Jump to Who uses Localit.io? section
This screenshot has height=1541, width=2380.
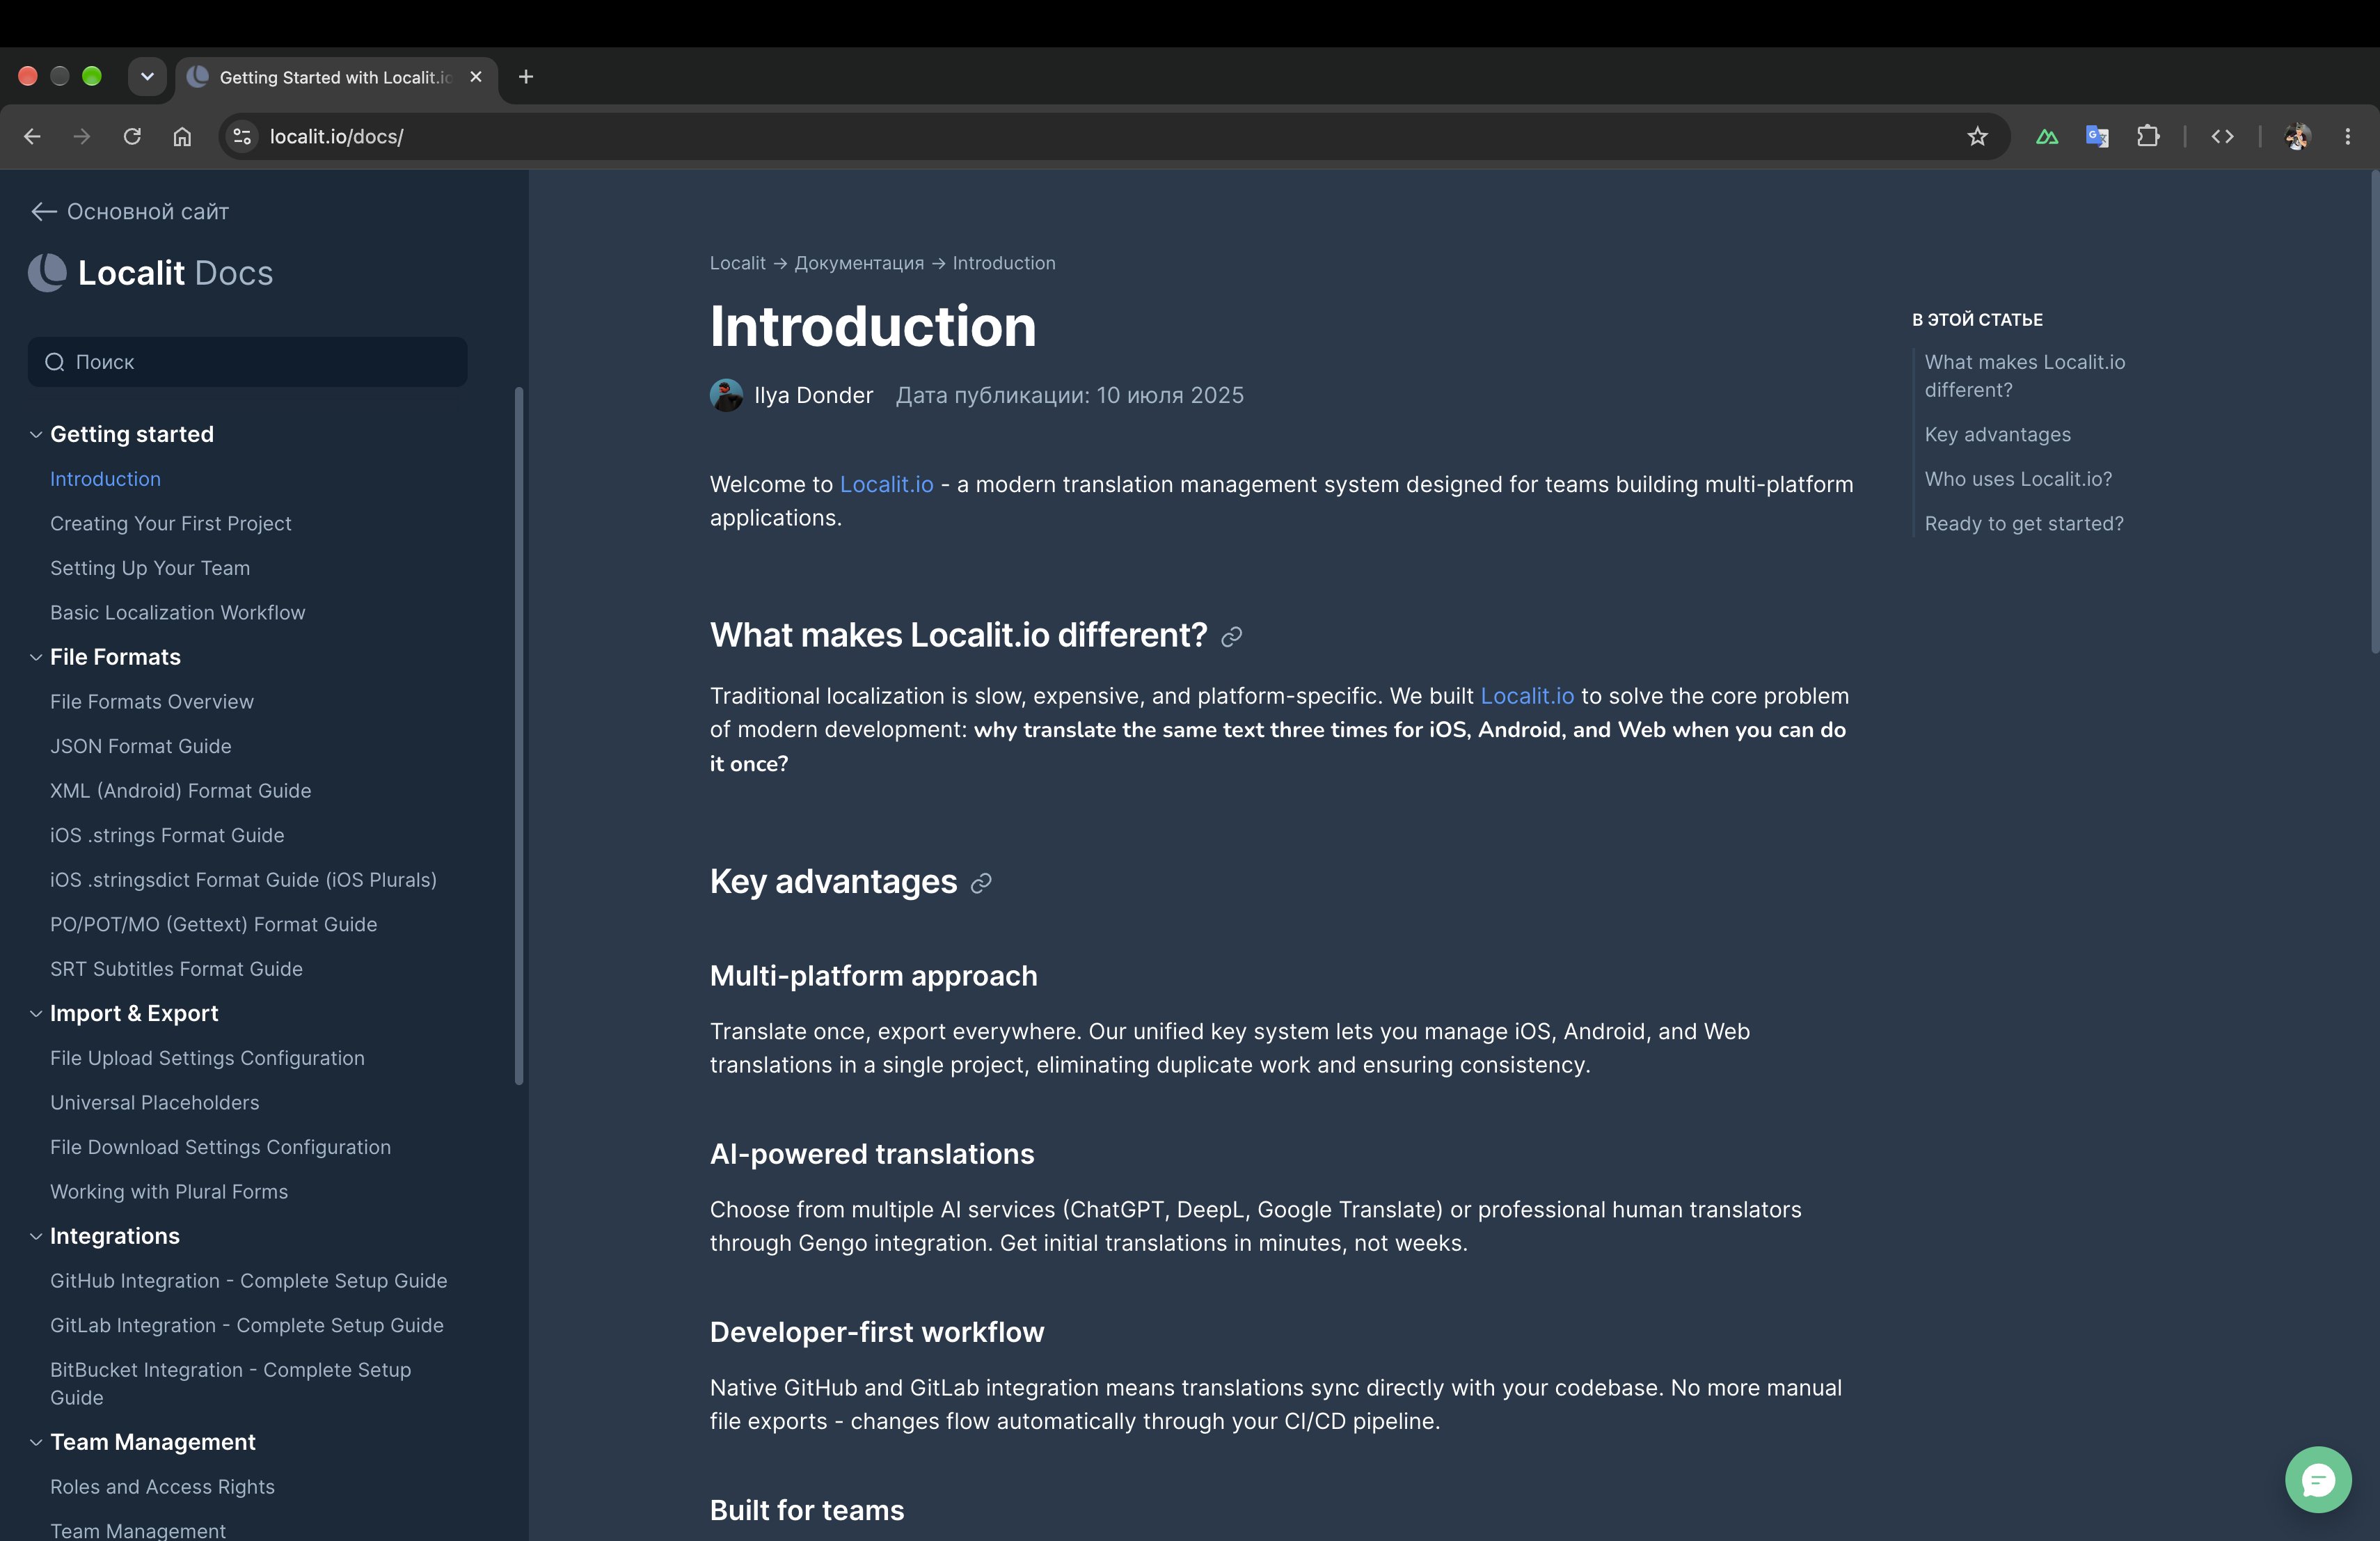pyautogui.click(x=2018, y=479)
